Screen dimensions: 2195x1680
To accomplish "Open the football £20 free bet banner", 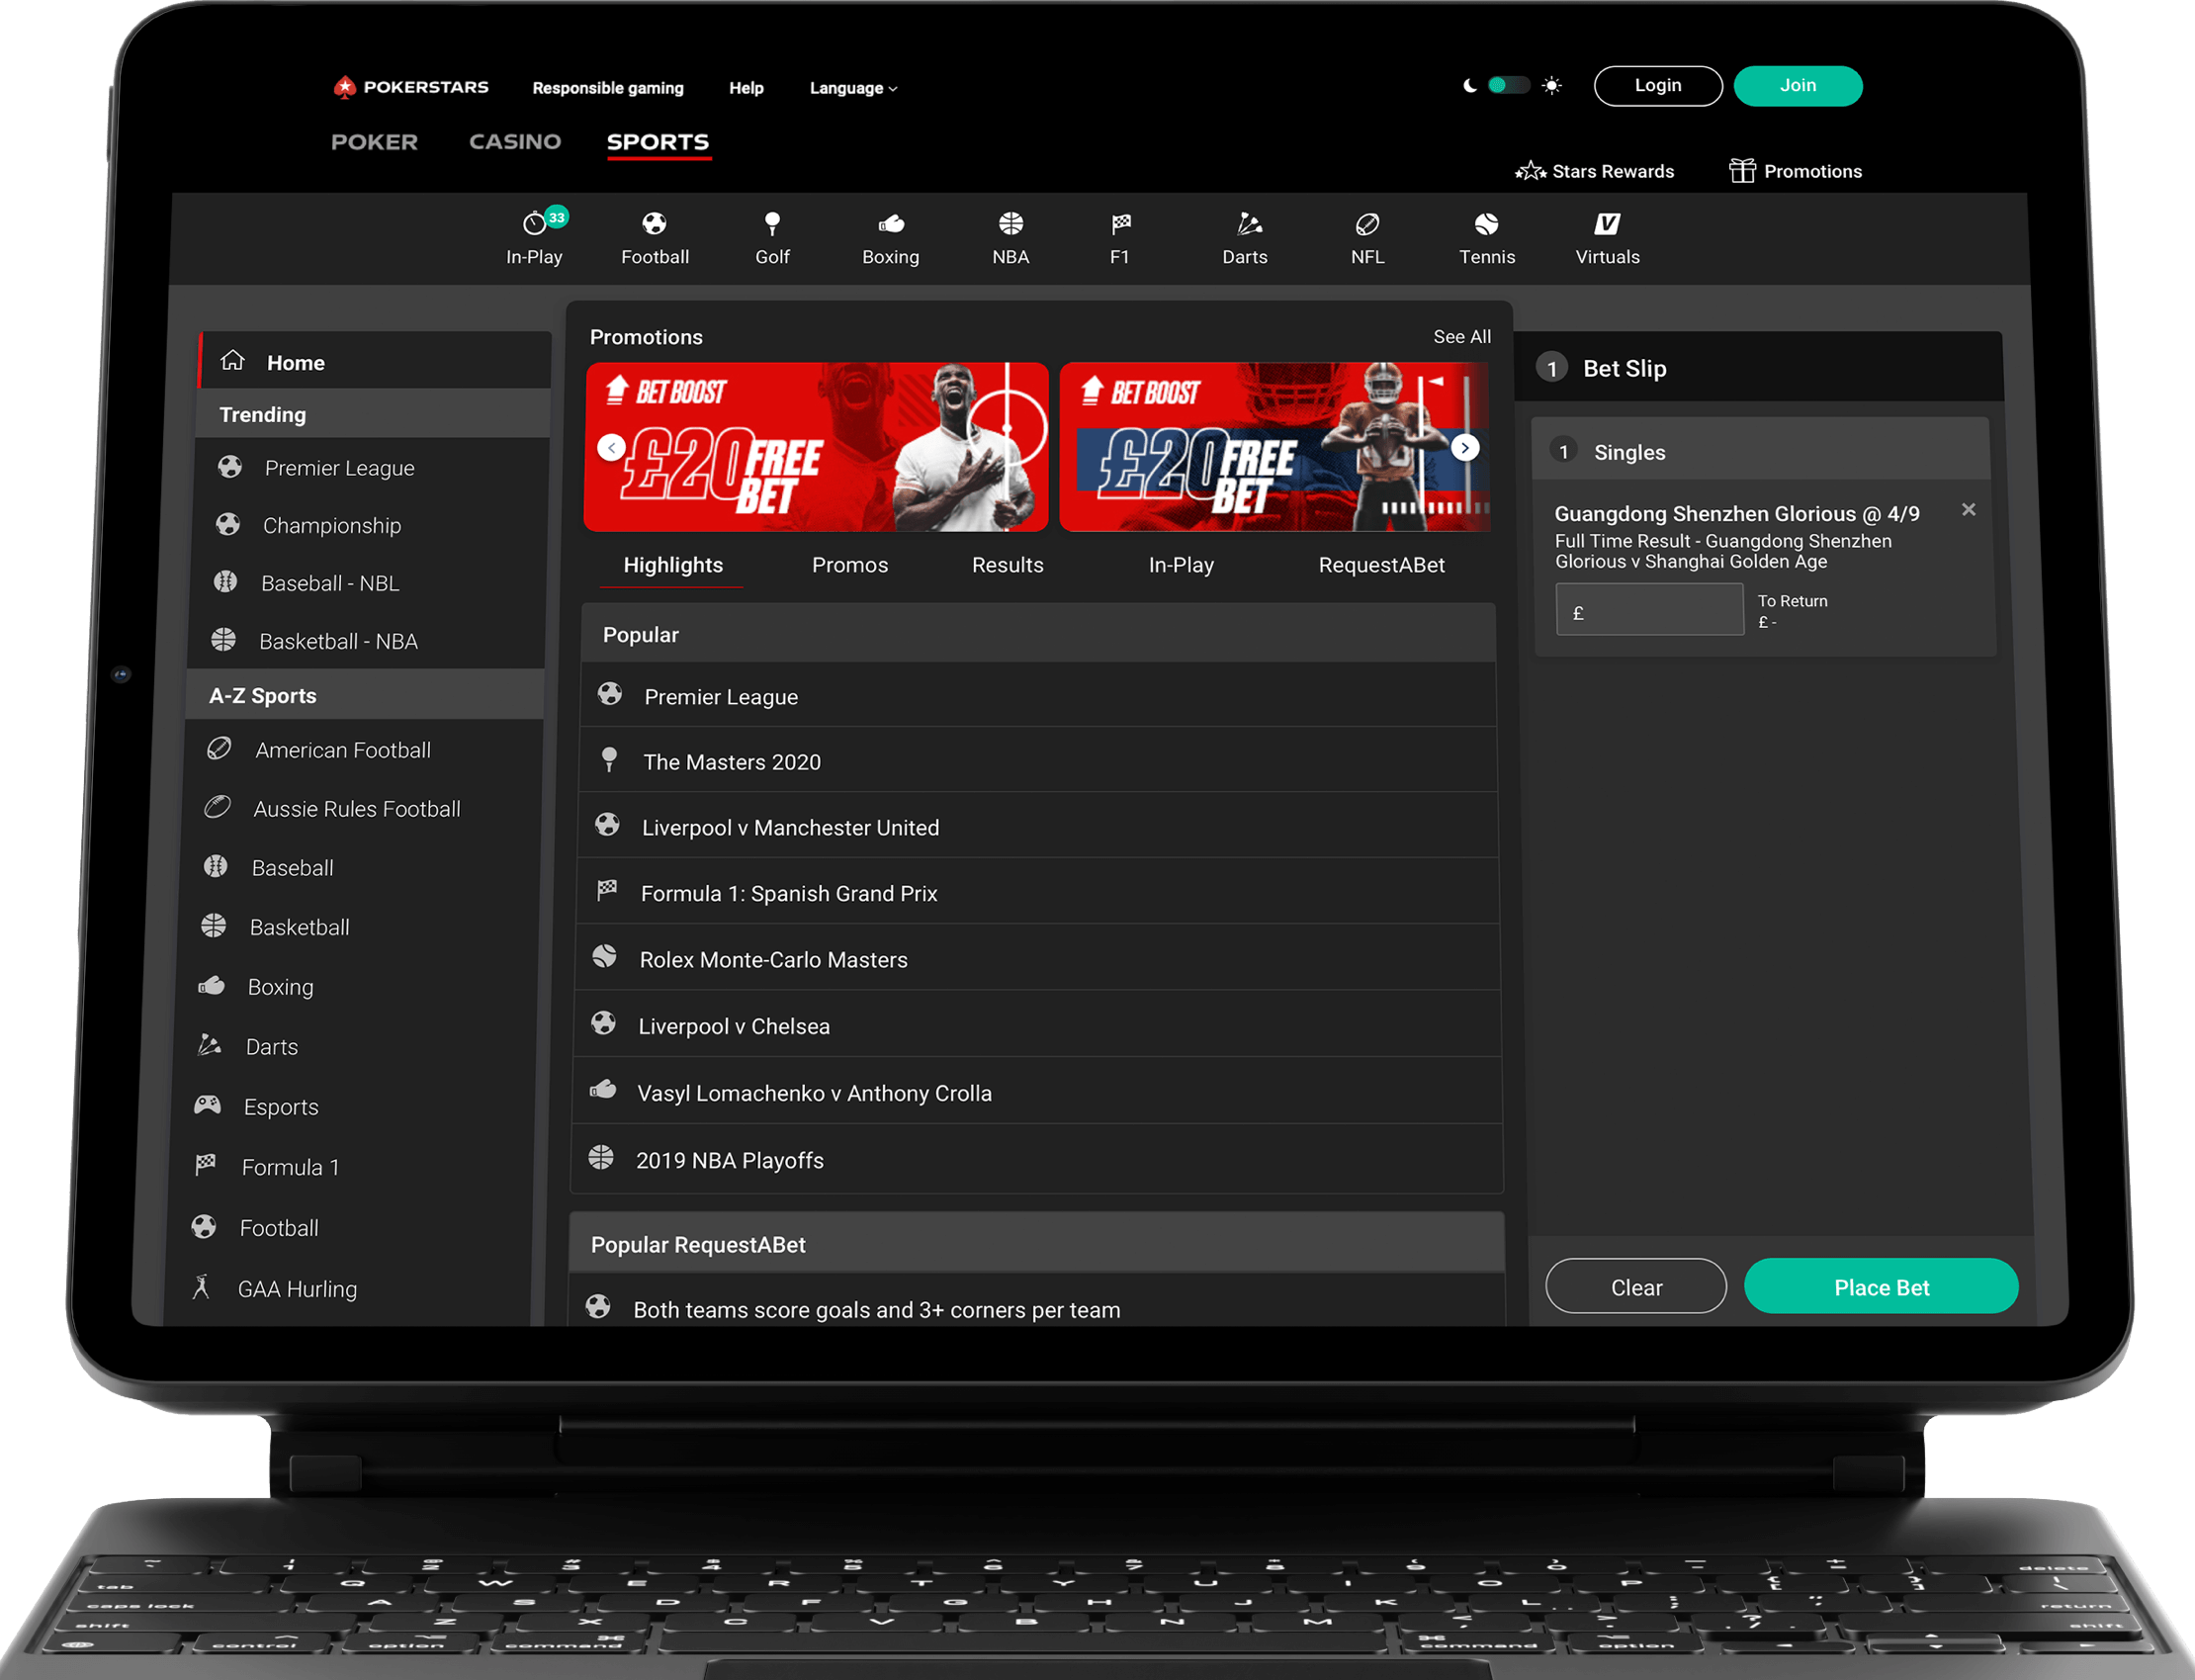I will click(816, 447).
